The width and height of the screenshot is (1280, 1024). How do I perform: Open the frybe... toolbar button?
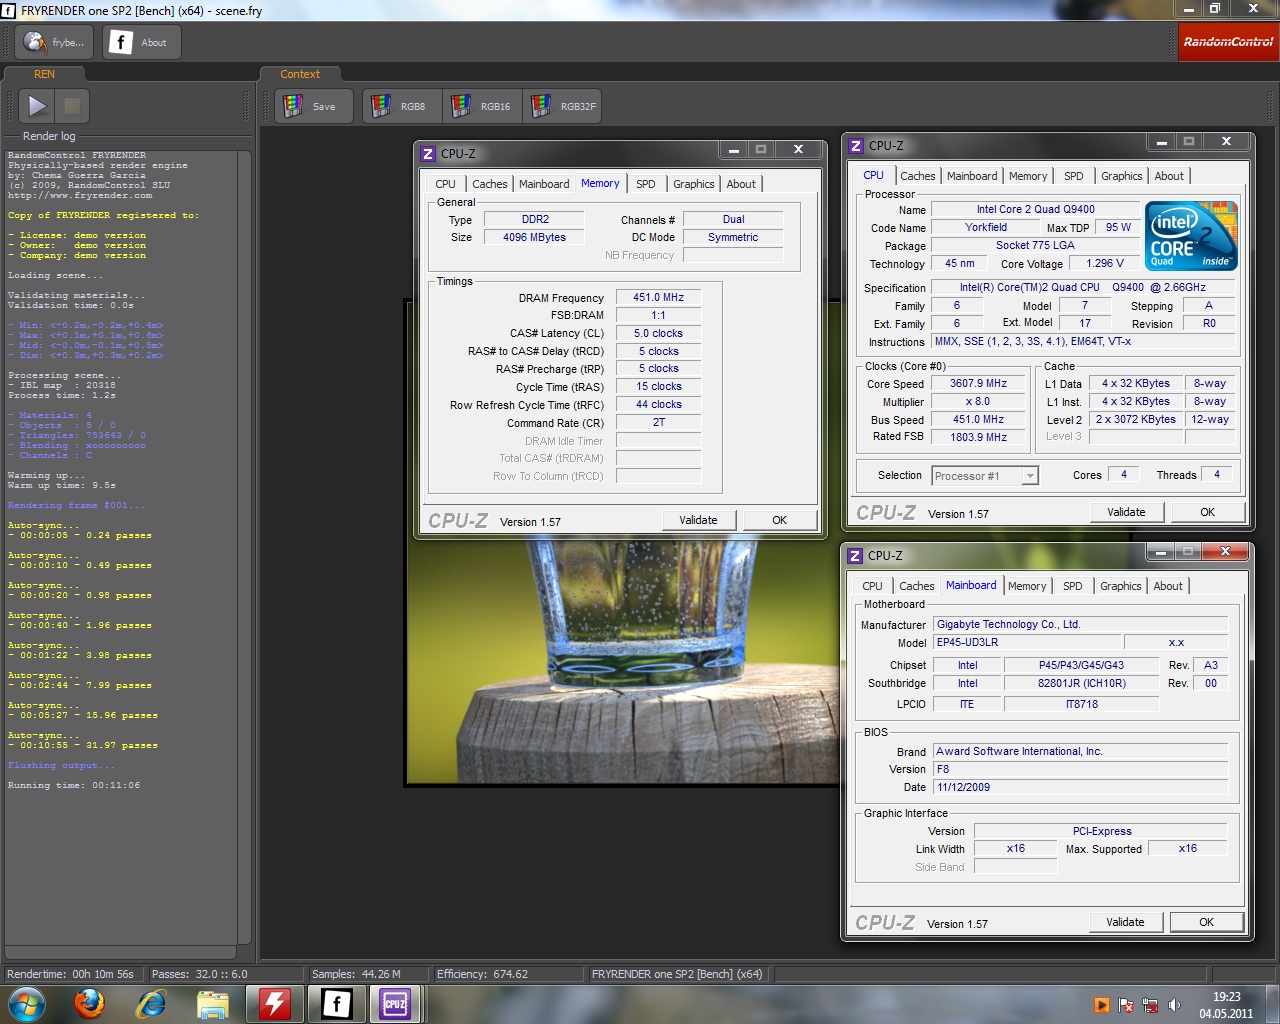click(x=55, y=42)
